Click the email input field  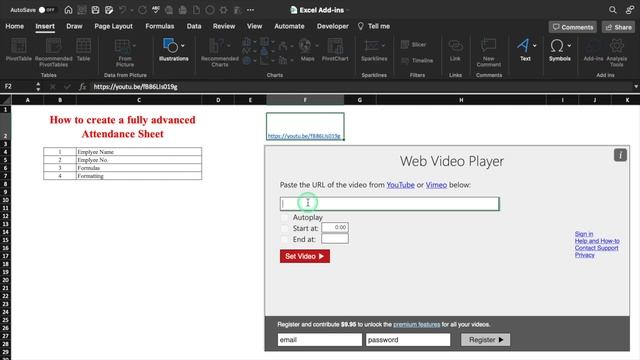[x=320, y=340]
